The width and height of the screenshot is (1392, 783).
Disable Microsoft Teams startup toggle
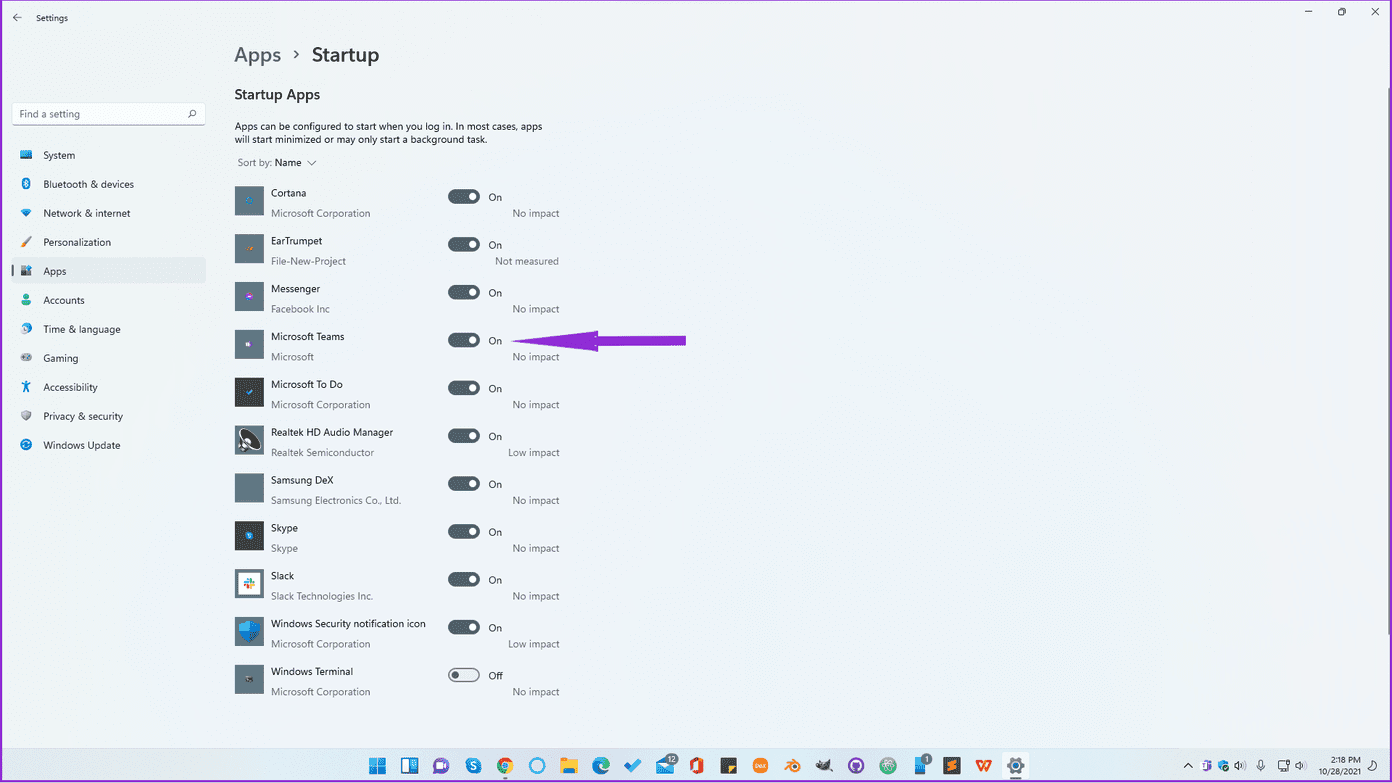coord(464,340)
